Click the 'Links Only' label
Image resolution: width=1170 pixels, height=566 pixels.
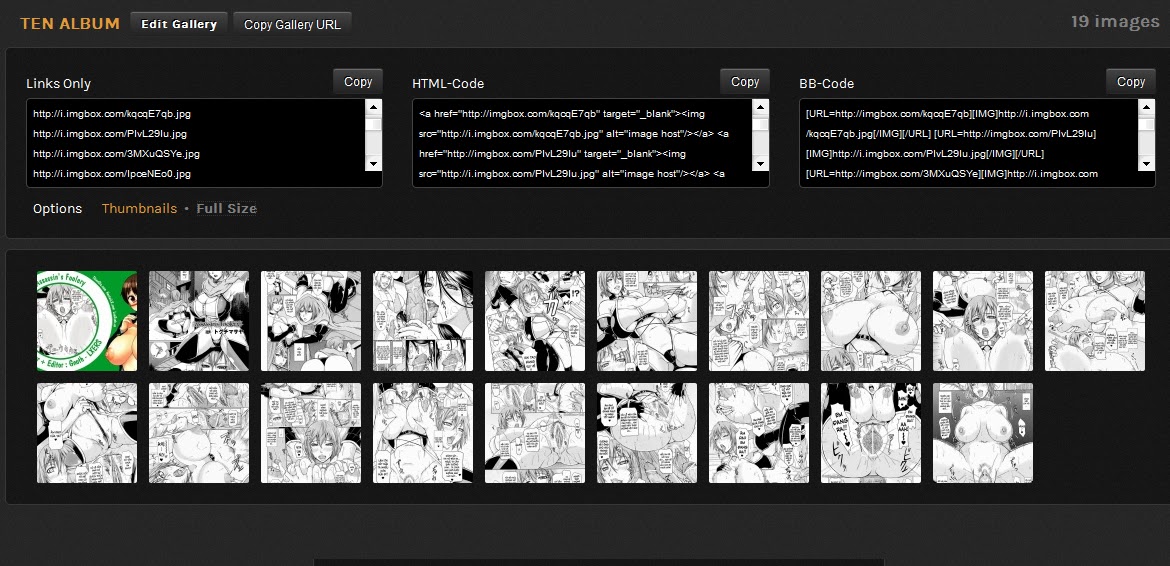[58, 84]
